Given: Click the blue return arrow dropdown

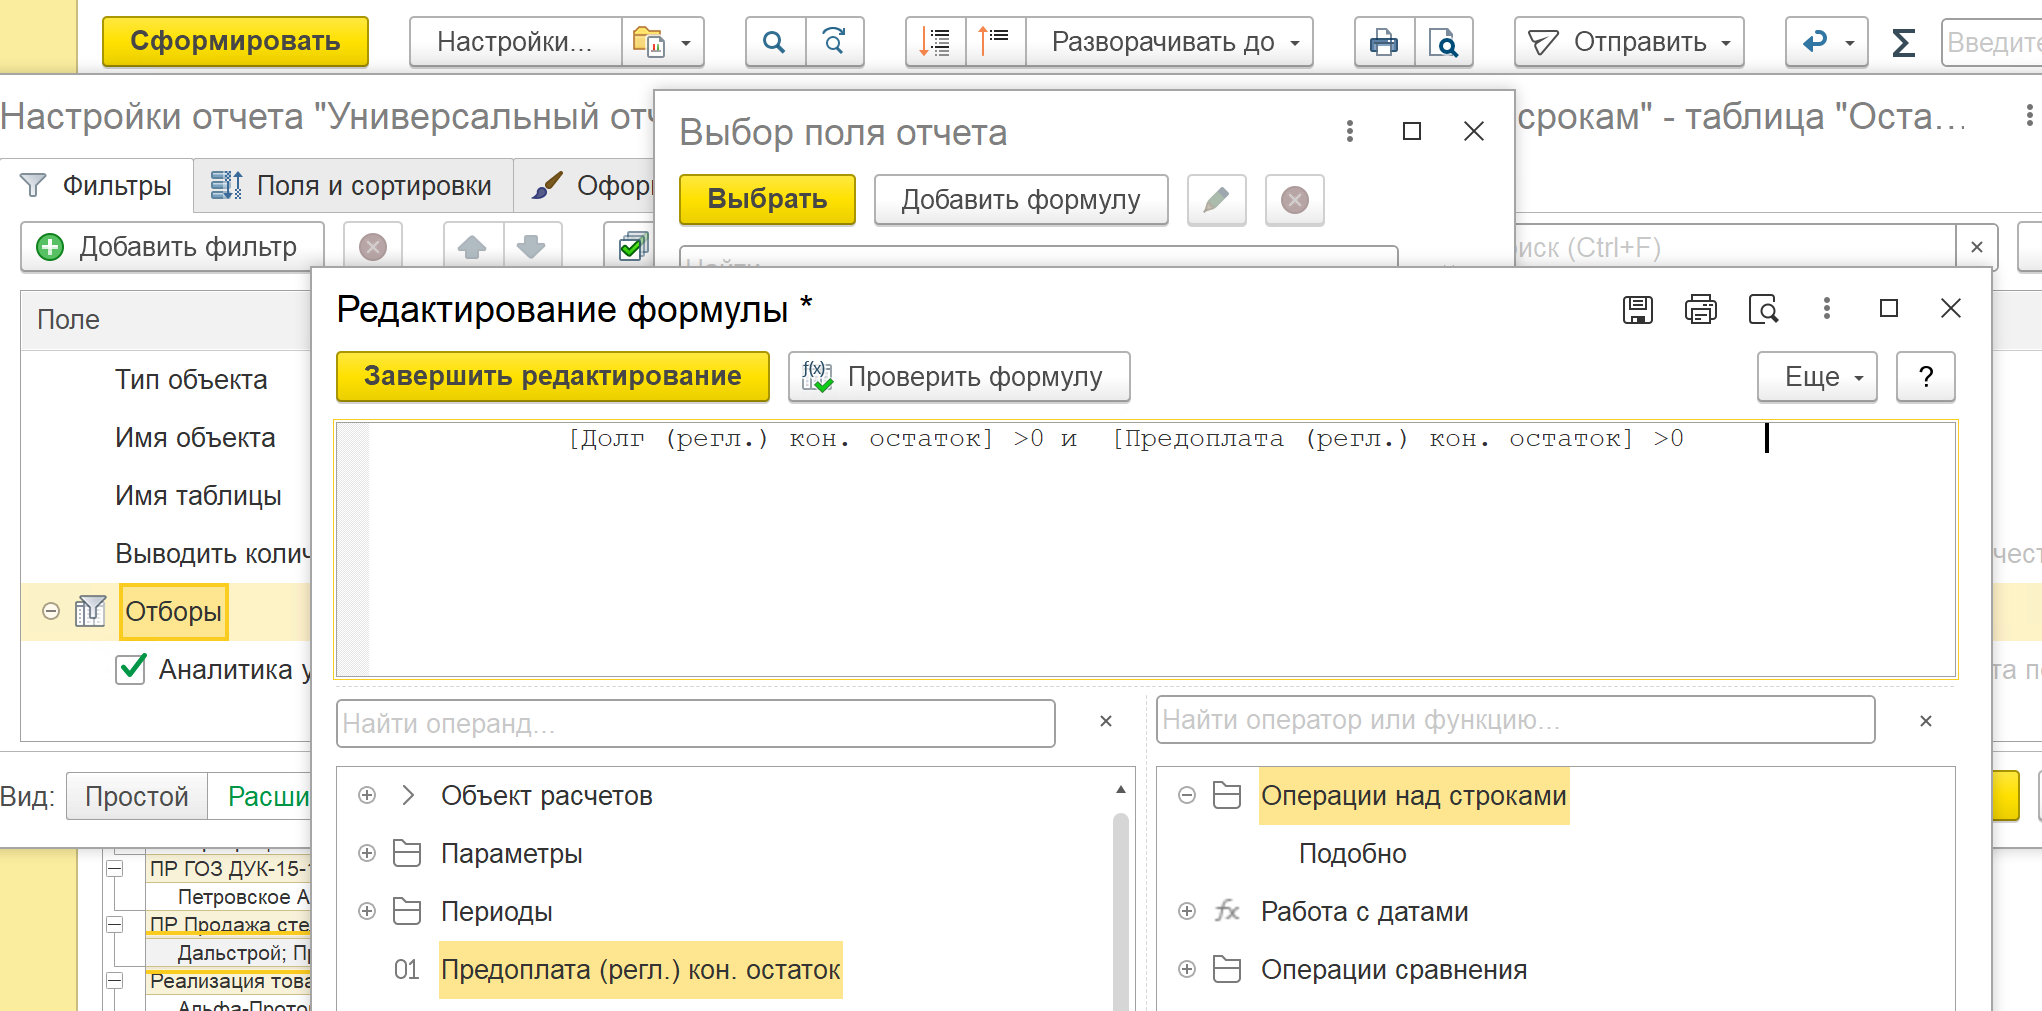Looking at the screenshot, I should click(x=1826, y=42).
